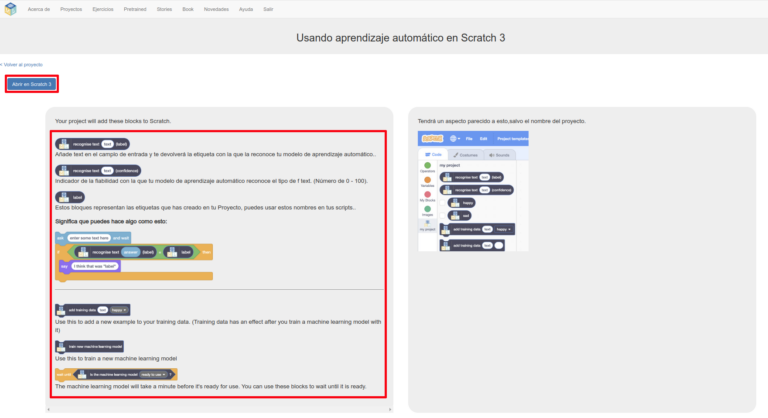Select the Sounds tab in Scratch preview
Screen dimensions: 768x418
click(x=498, y=155)
